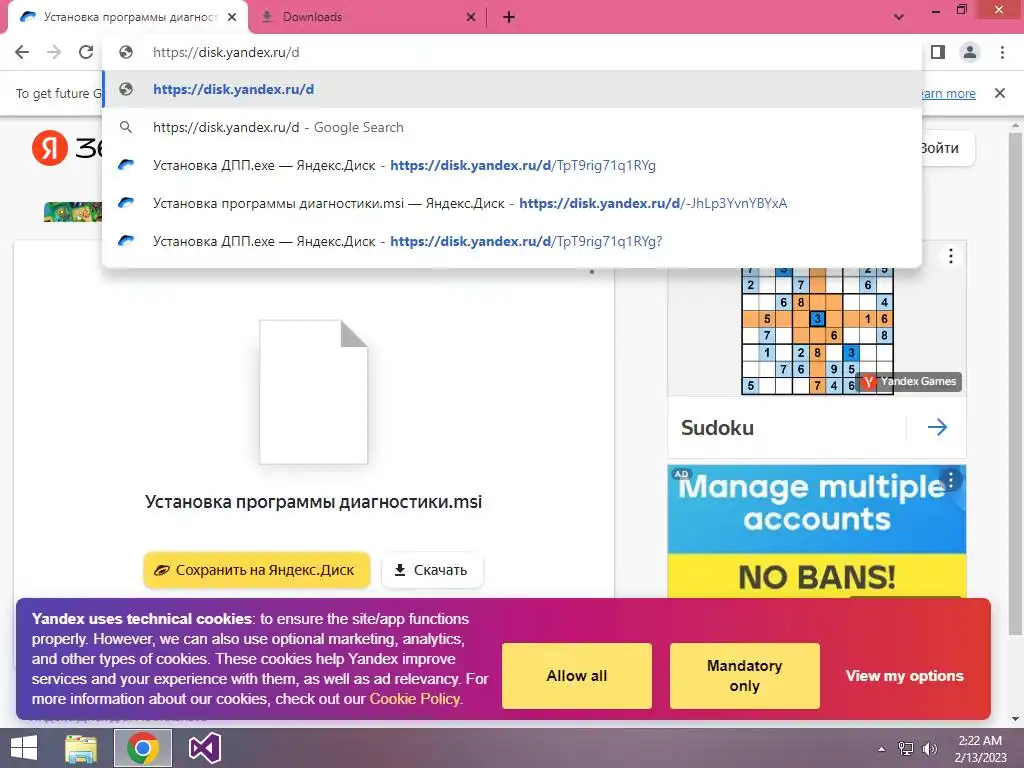Open the Chrome profile avatar

click(x=970, y=52)
